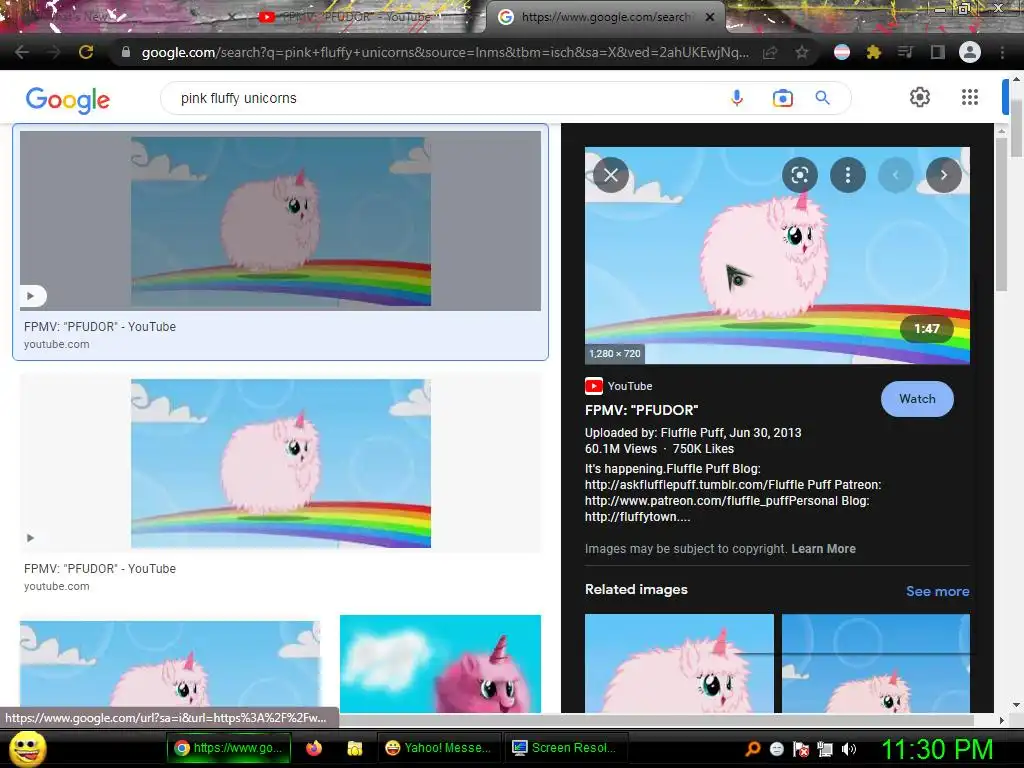Open the media controls playlist icon
Image resolution: width=1024 pixels, height=768 pixels.
pos(906,52)
